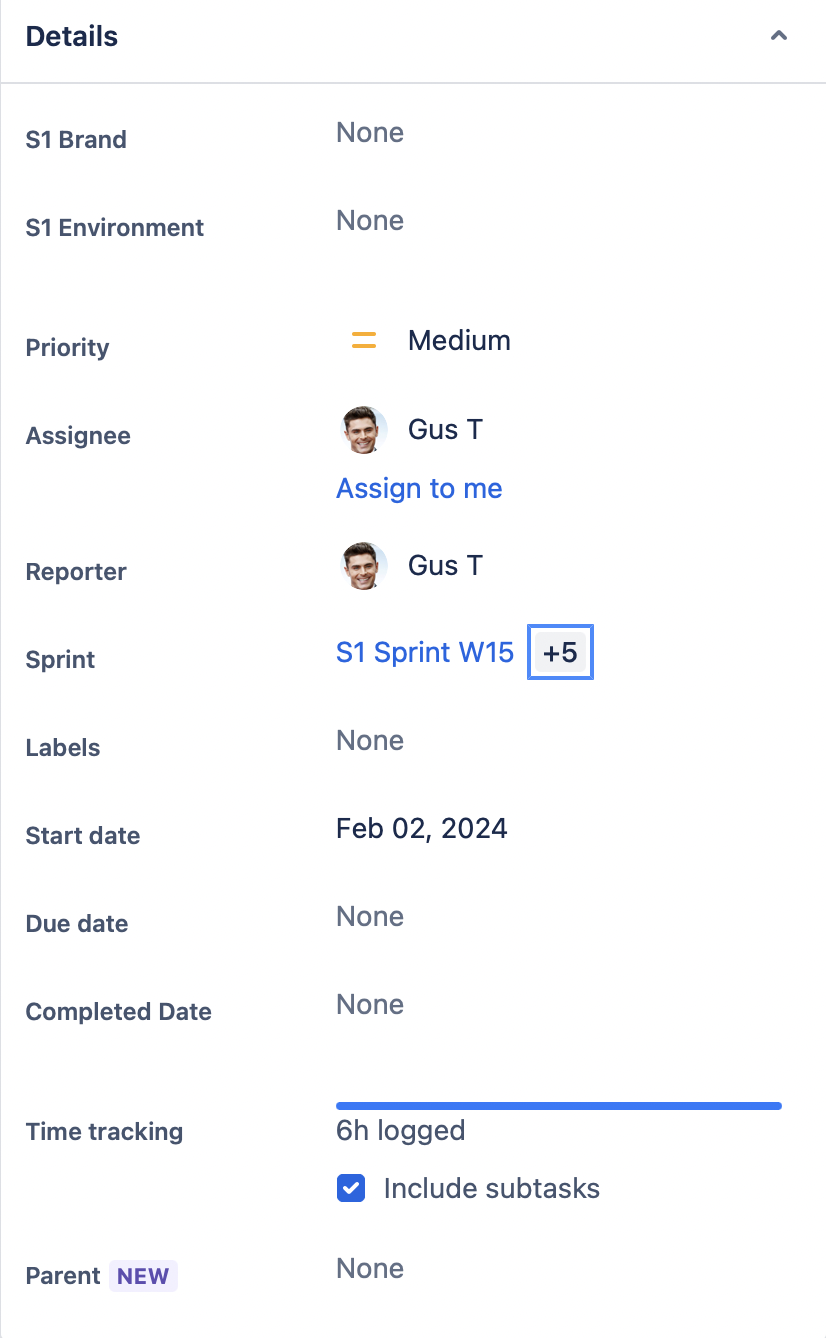
Task: Click the Details section header title
Action: 72,36
